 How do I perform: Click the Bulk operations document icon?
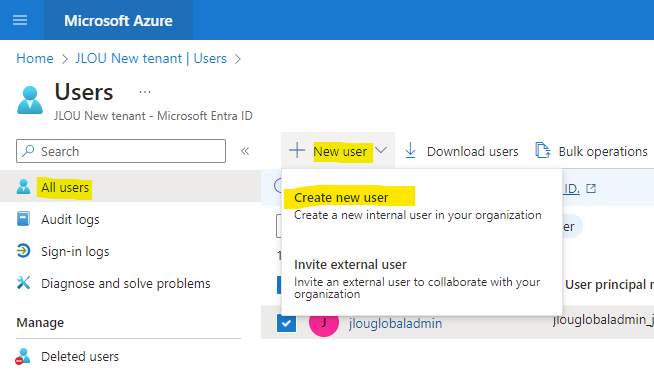(543, 151)
